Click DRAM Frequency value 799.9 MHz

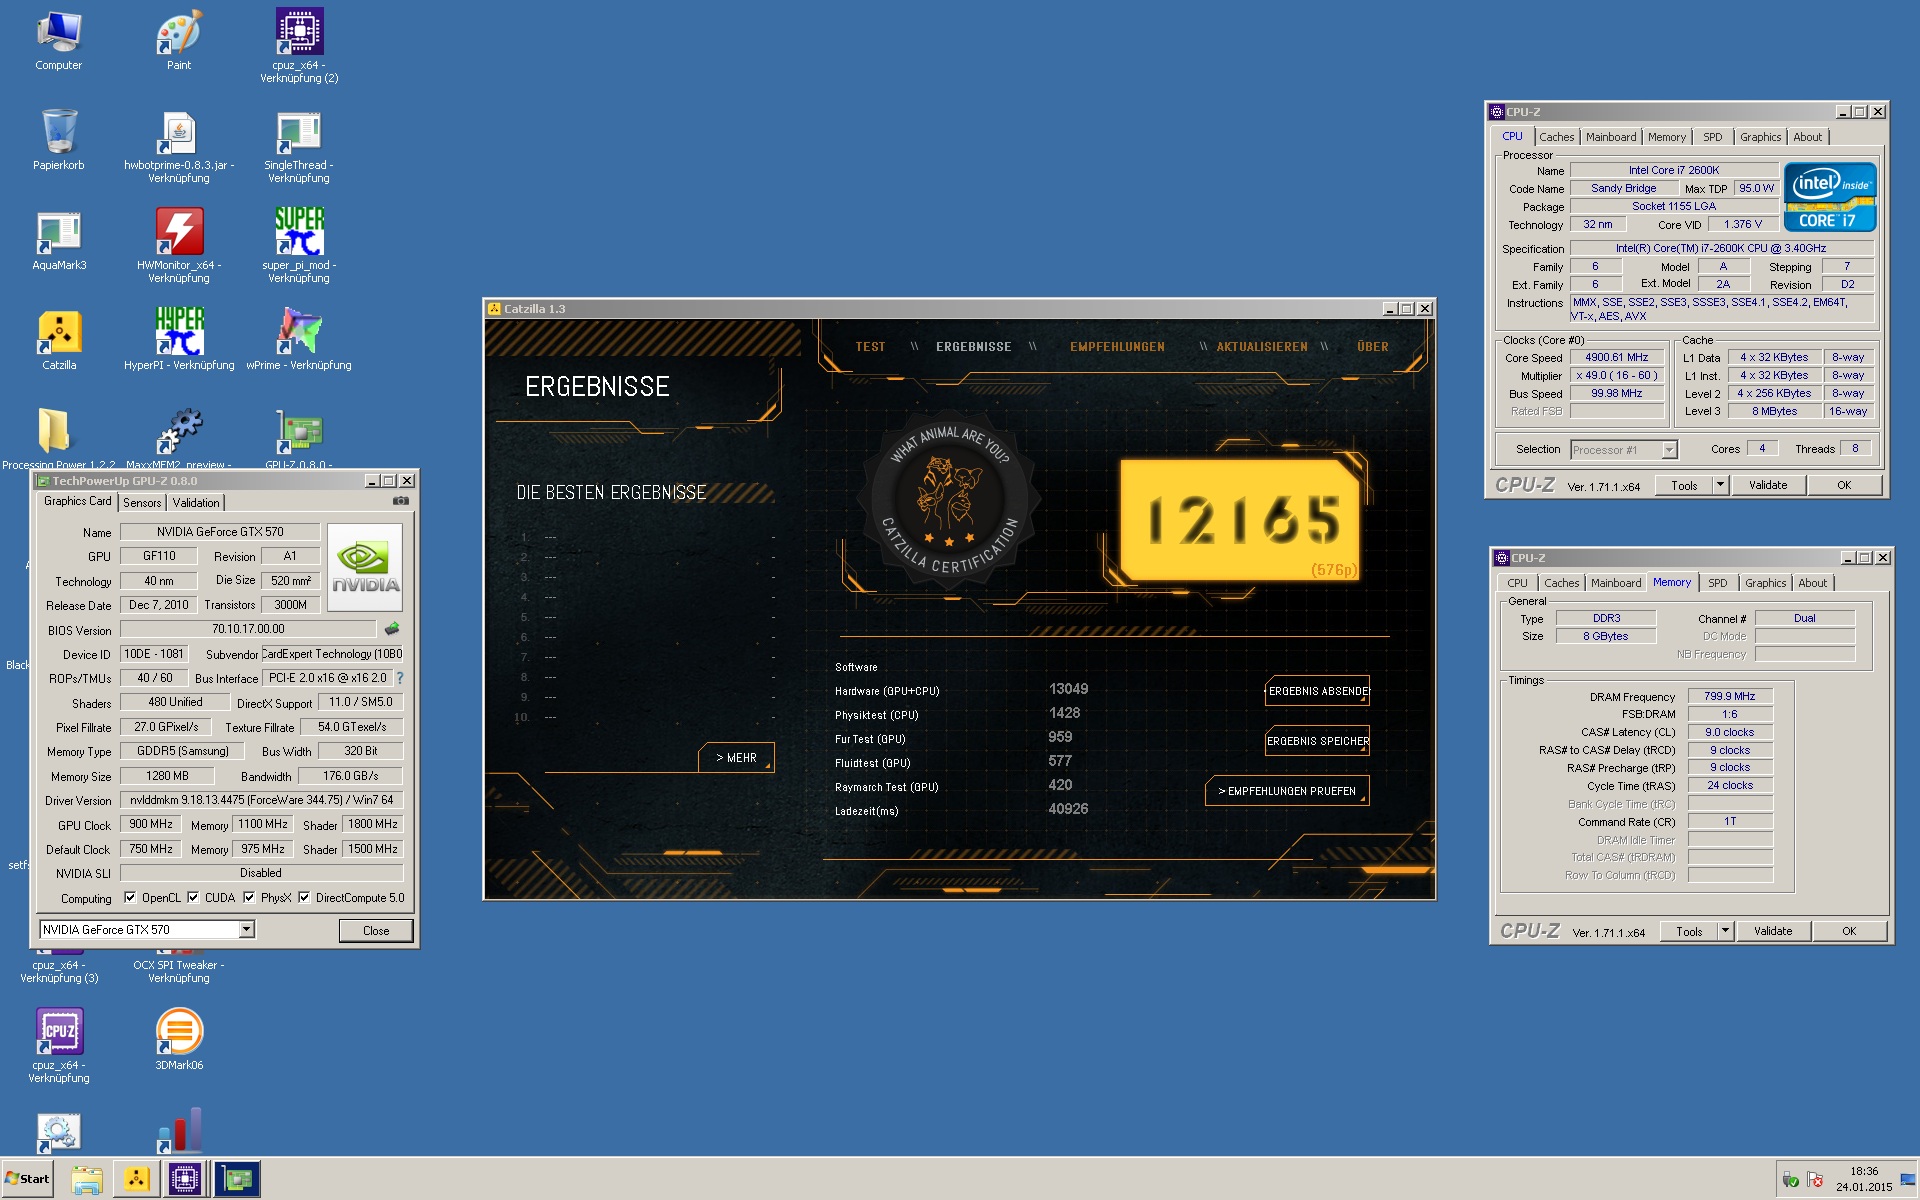(x=1730, y=696)
